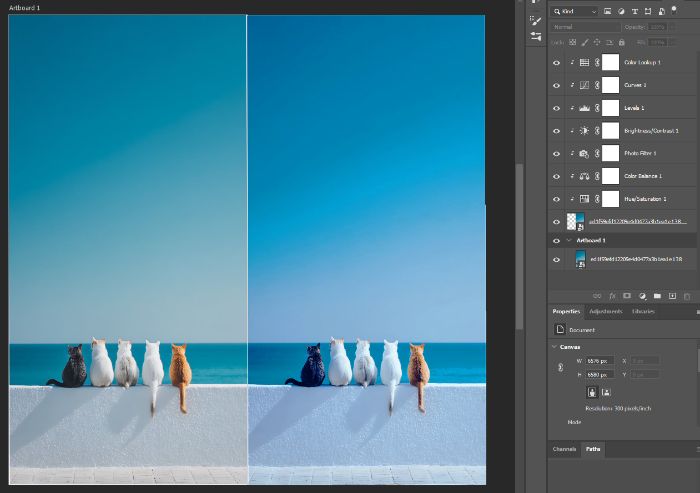Click 'Artboard 1' label above the canvas

(24, 8)
